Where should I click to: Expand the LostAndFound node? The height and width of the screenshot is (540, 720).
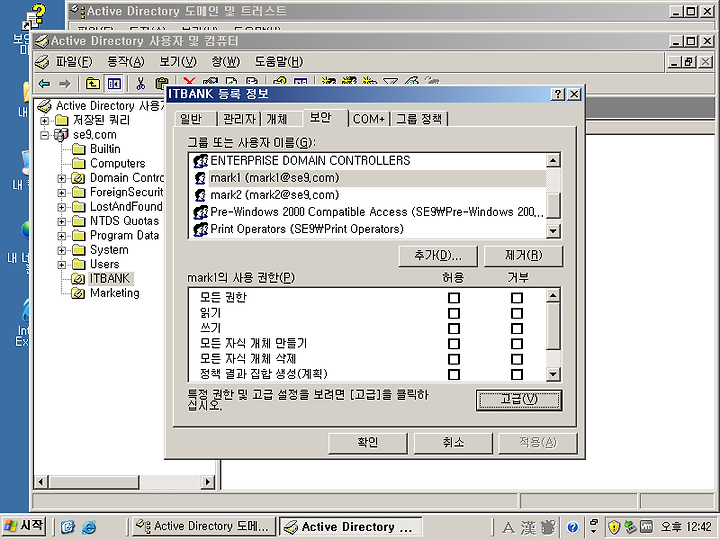[x=62, y=207]
